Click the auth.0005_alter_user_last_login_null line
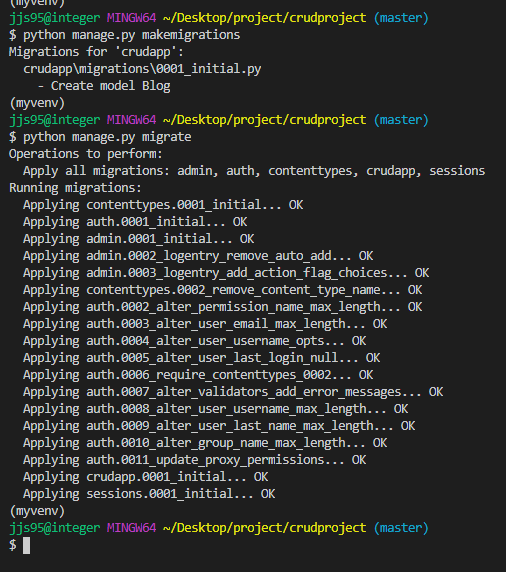 [202, 358]
